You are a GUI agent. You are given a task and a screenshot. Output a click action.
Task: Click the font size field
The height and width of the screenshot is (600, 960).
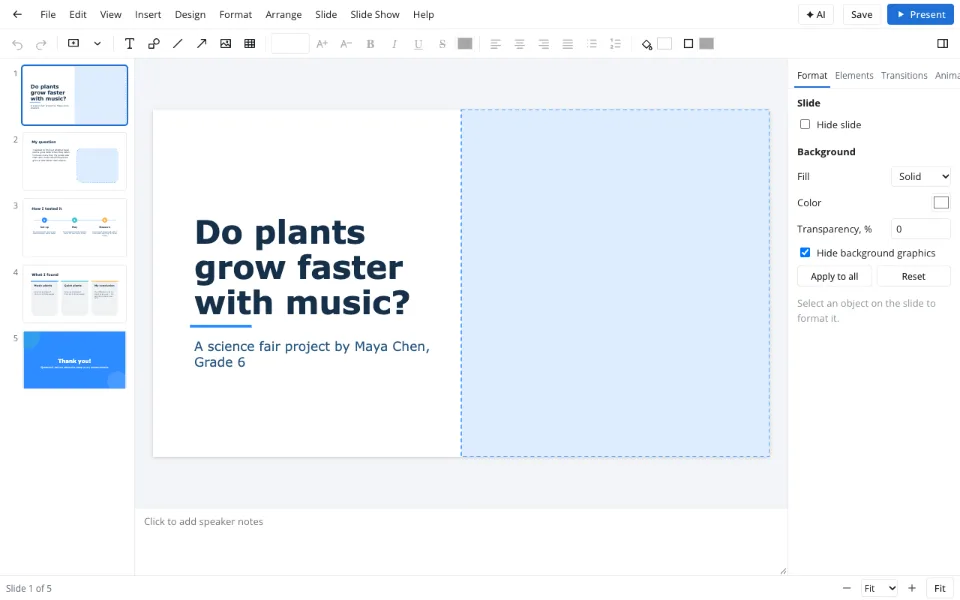pos(290,43)
